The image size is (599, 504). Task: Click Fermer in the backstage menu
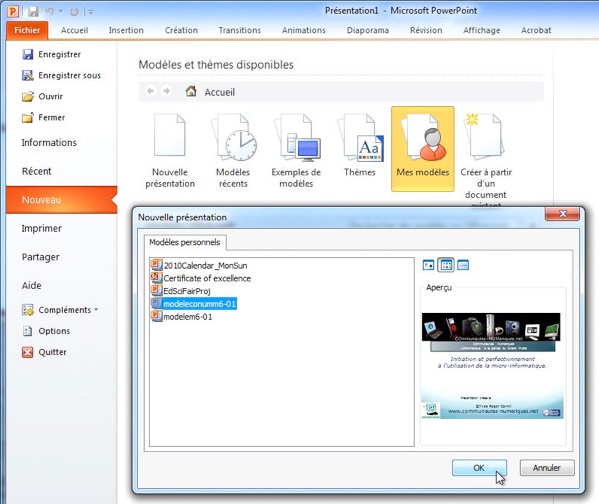pyautogui.click(x=44, y=117)
